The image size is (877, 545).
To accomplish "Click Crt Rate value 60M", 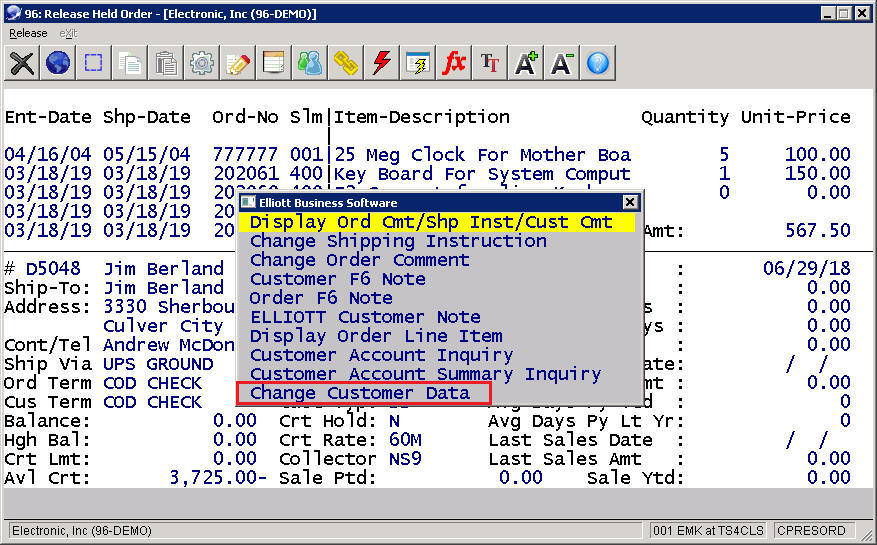I will pos(405,440).
